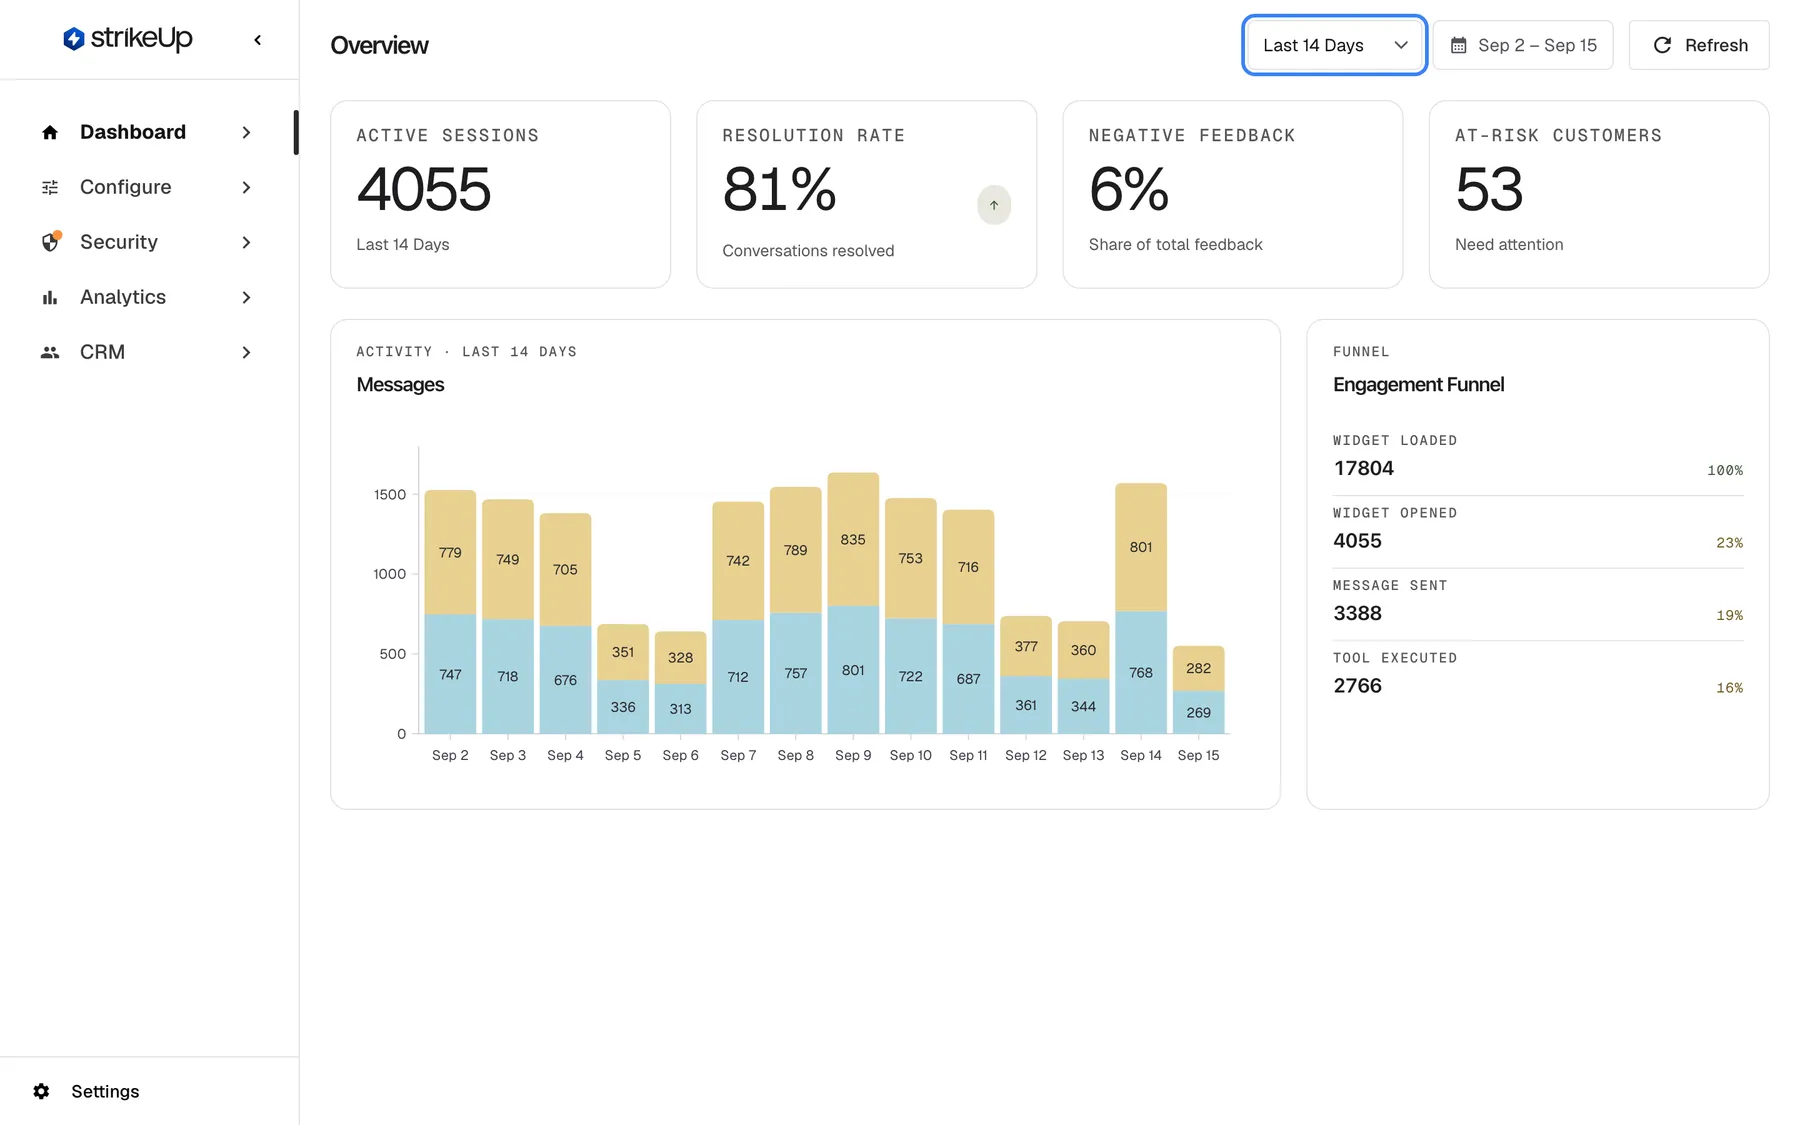The image size is (1800, 1125).
Task: Open the Security menu item
Action: 147,242
